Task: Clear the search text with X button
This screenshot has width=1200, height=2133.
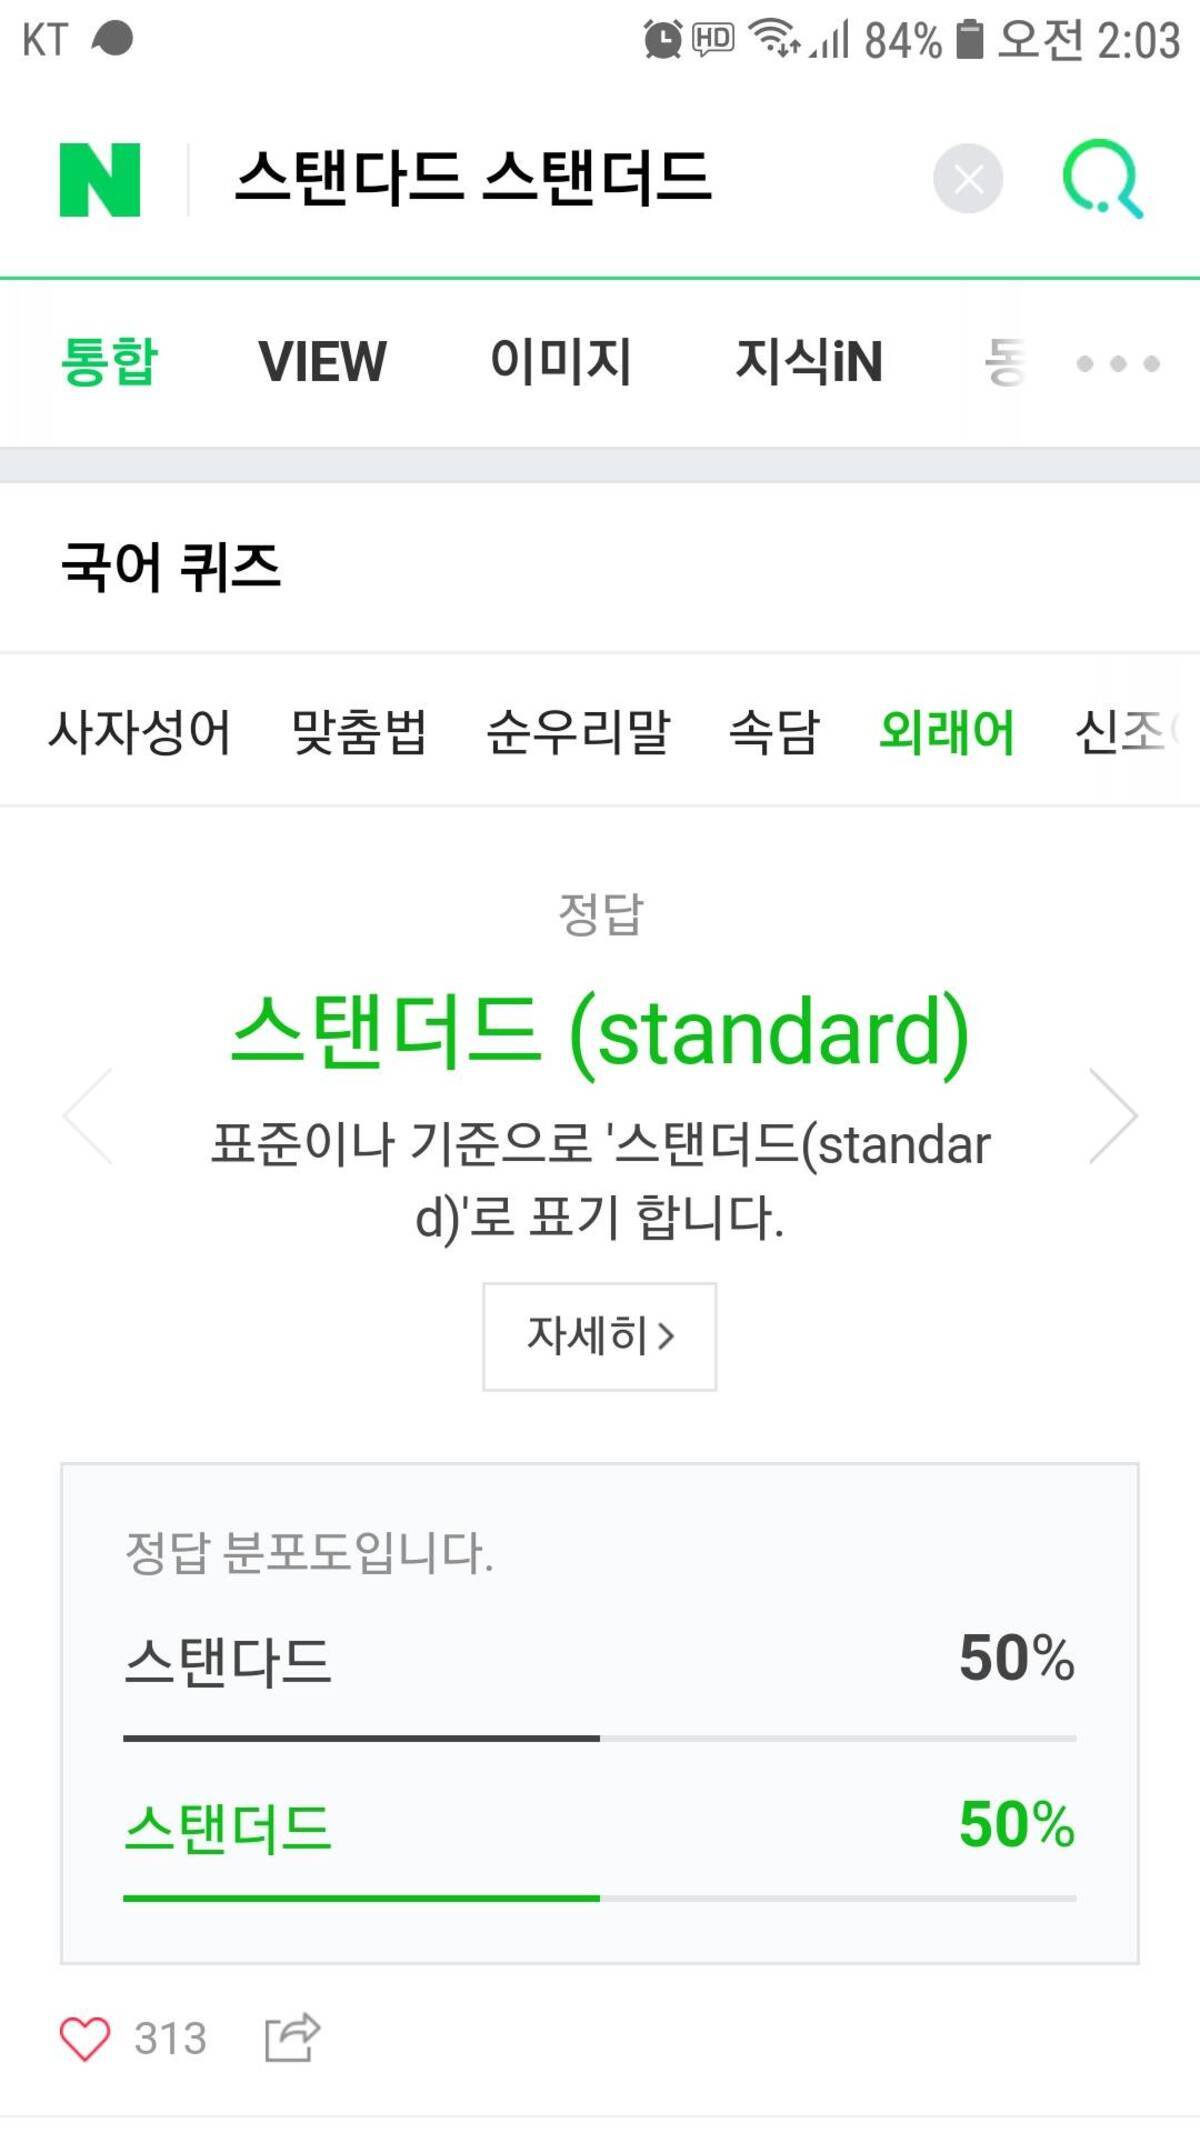Action: pyautogui.click(x=967, y=180)
